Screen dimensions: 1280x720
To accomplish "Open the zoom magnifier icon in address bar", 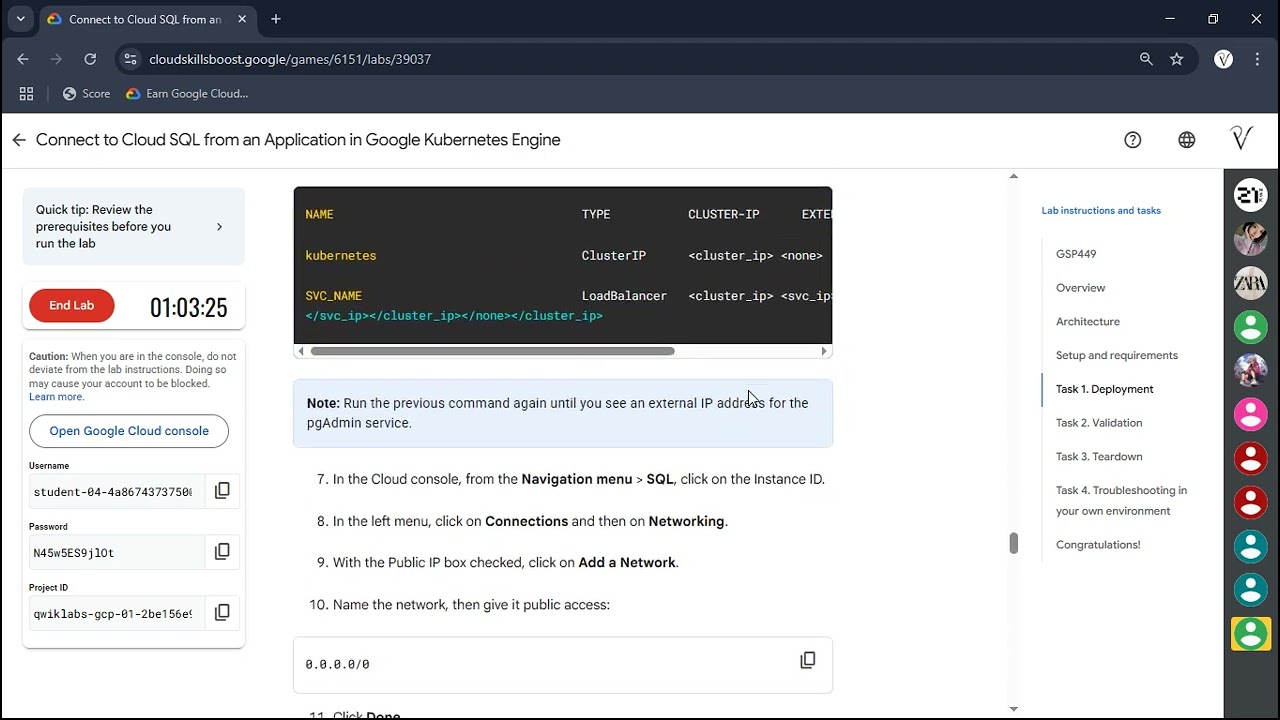I will point(1146,59).
